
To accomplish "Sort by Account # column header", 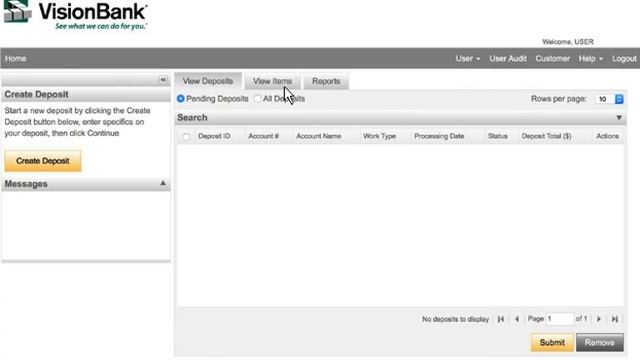I will coord(263,136).
